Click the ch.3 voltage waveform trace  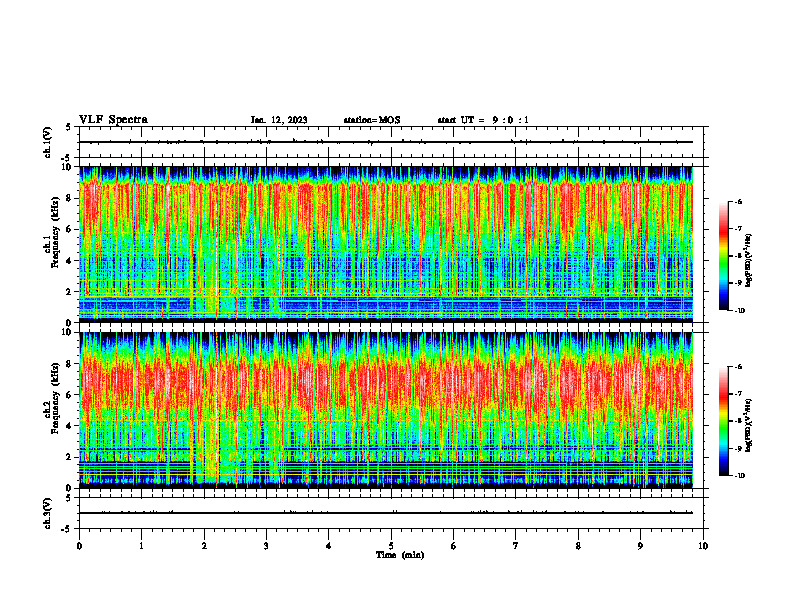[x=386, y=513]
